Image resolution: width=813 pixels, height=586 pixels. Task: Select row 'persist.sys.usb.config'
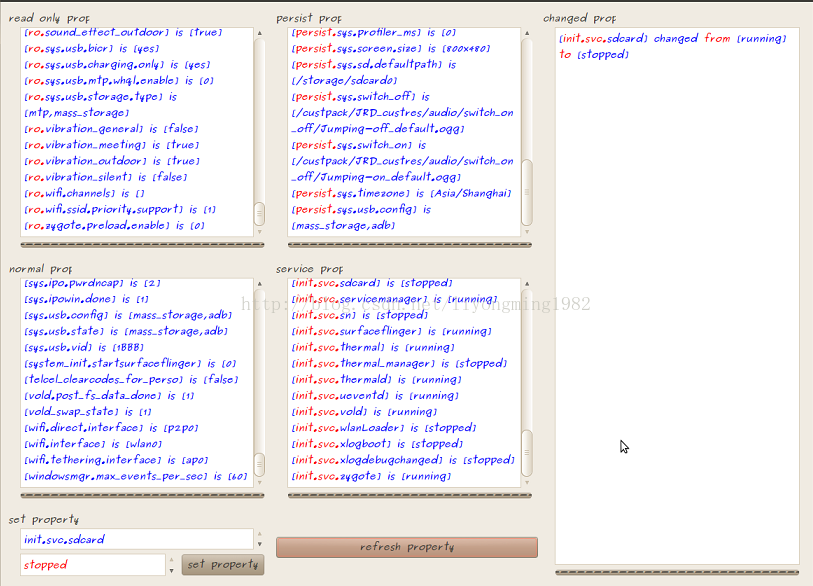(361, 217)
